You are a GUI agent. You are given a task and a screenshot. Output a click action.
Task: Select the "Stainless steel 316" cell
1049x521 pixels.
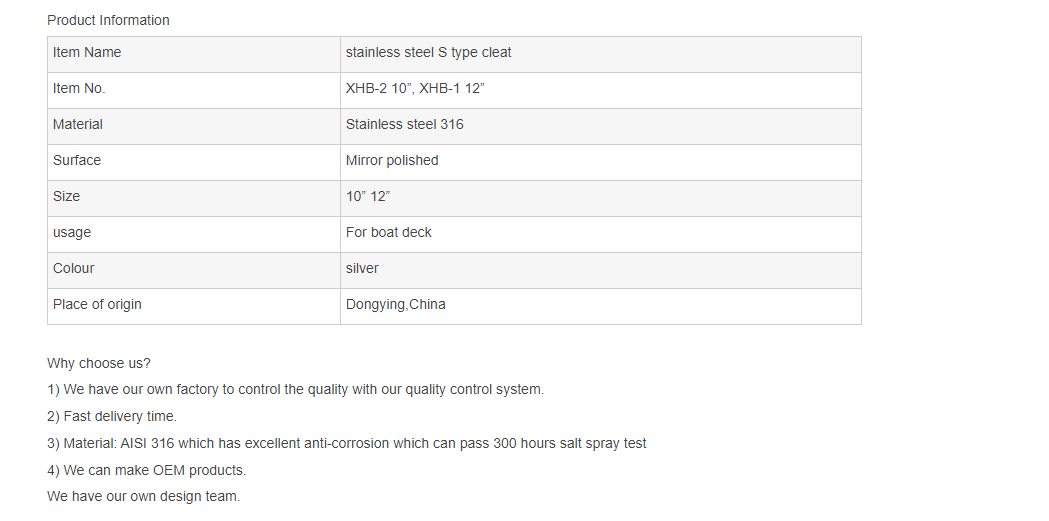coord(405,124)
